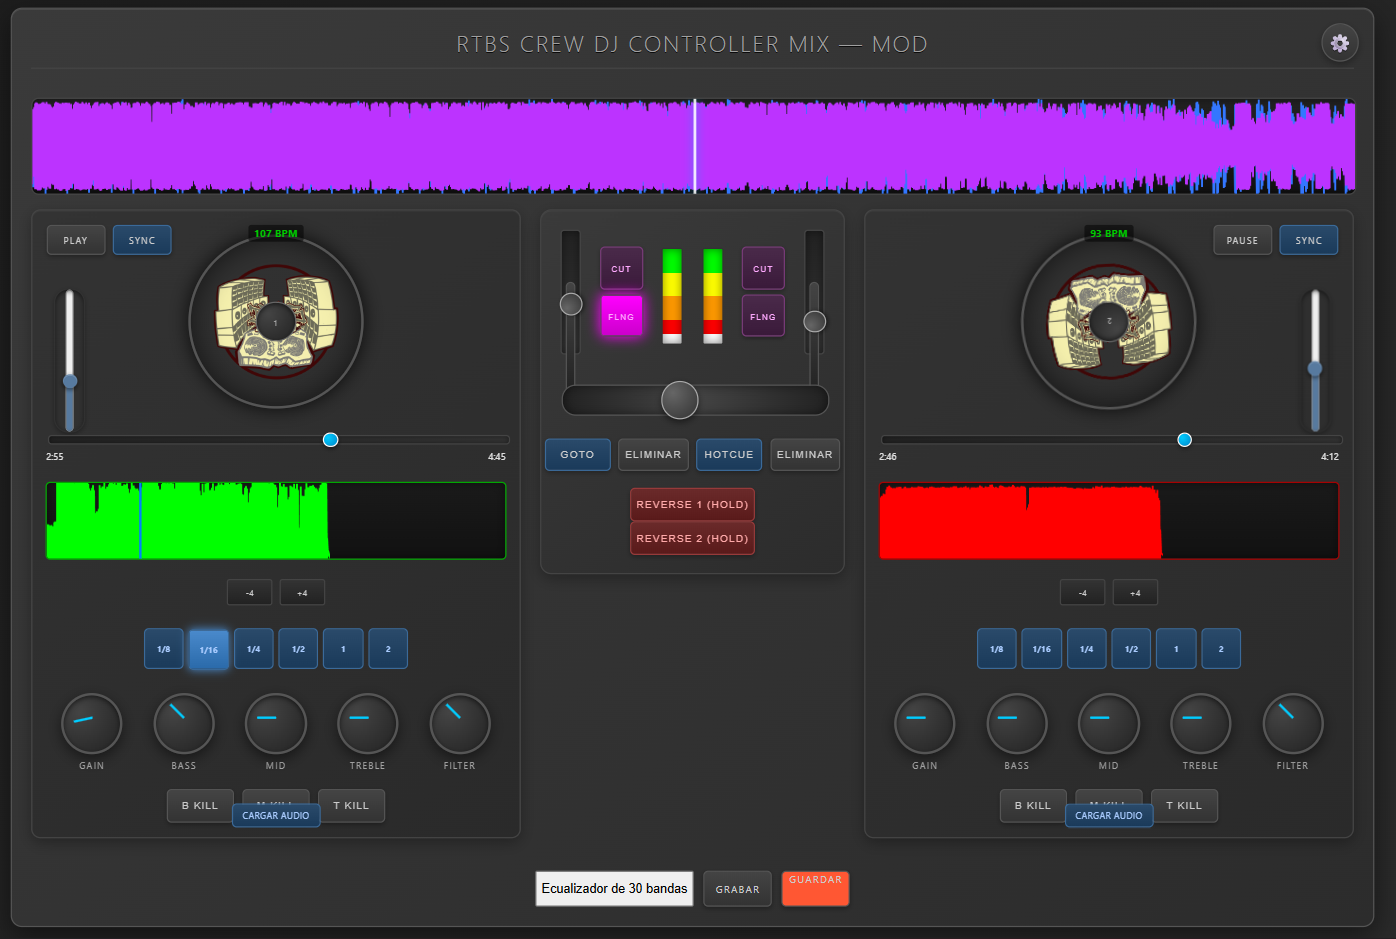Click the +4 pitch bend on the left deck
Image resolution: width=1396 pixels, height=939 pixels.
(x=302, y=592)
